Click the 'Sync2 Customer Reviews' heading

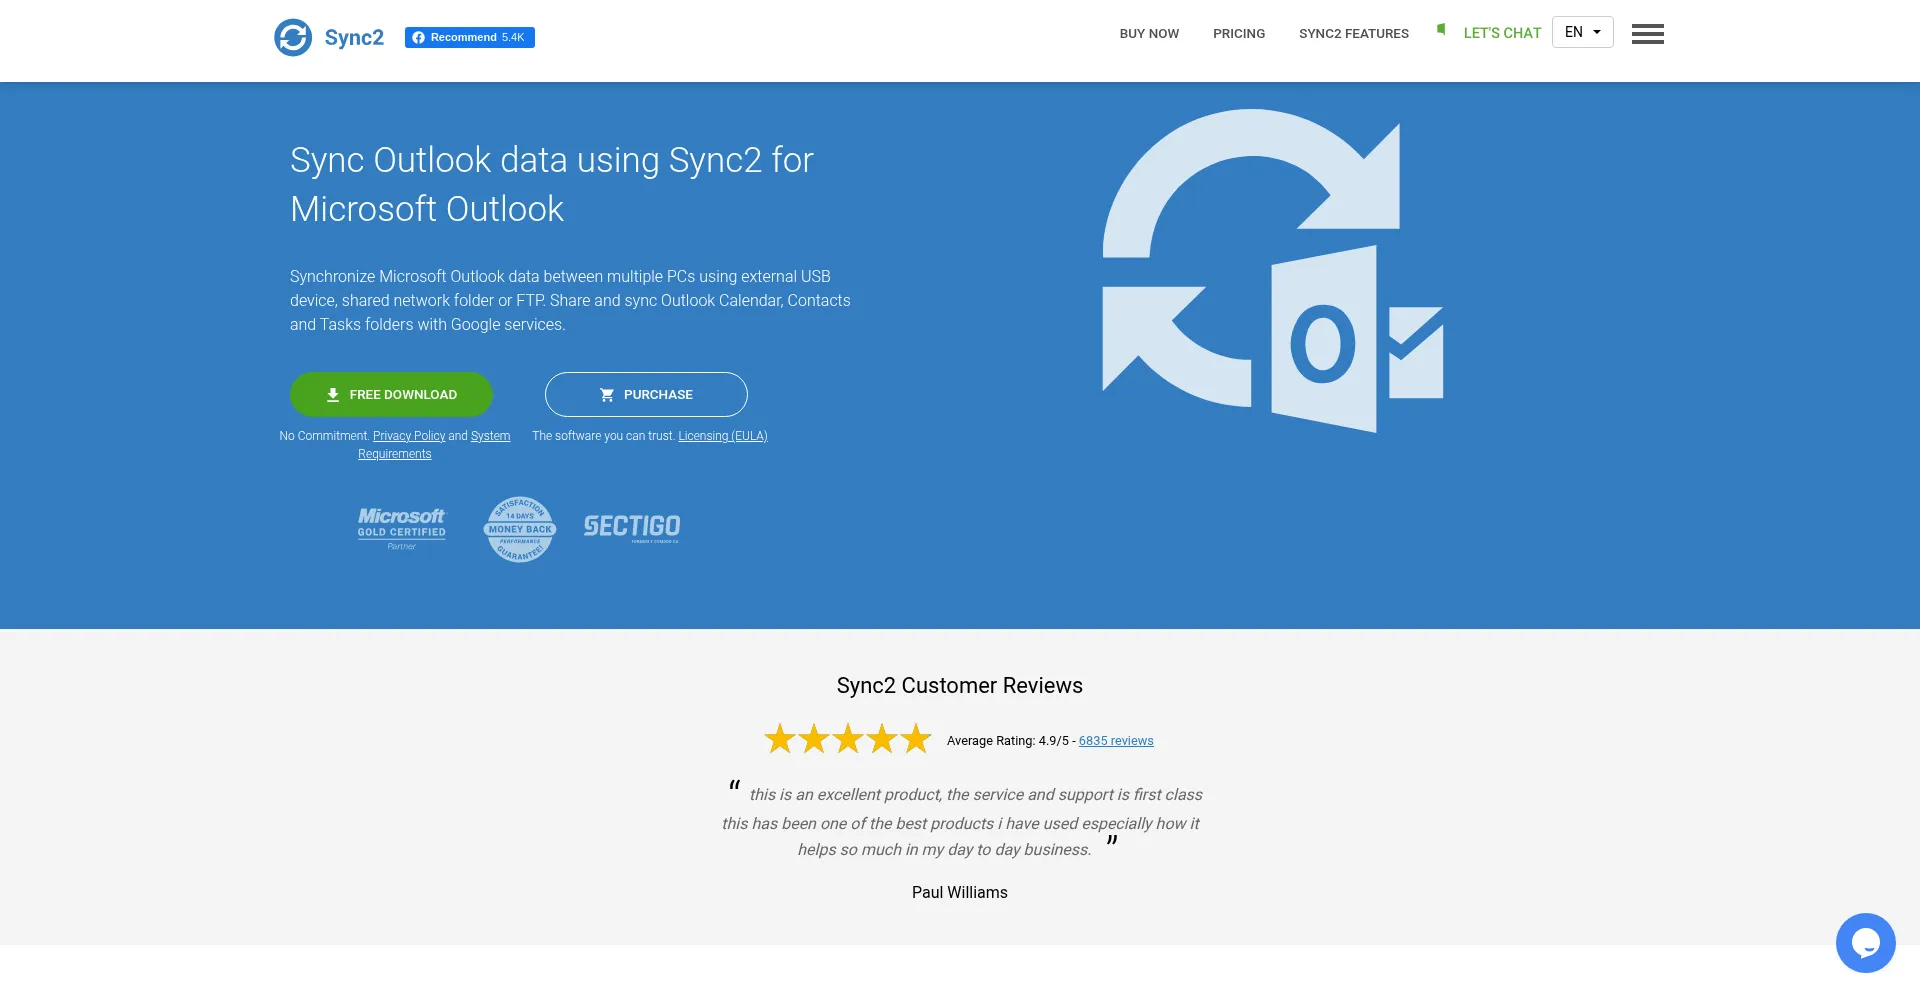tap(960, 686)
